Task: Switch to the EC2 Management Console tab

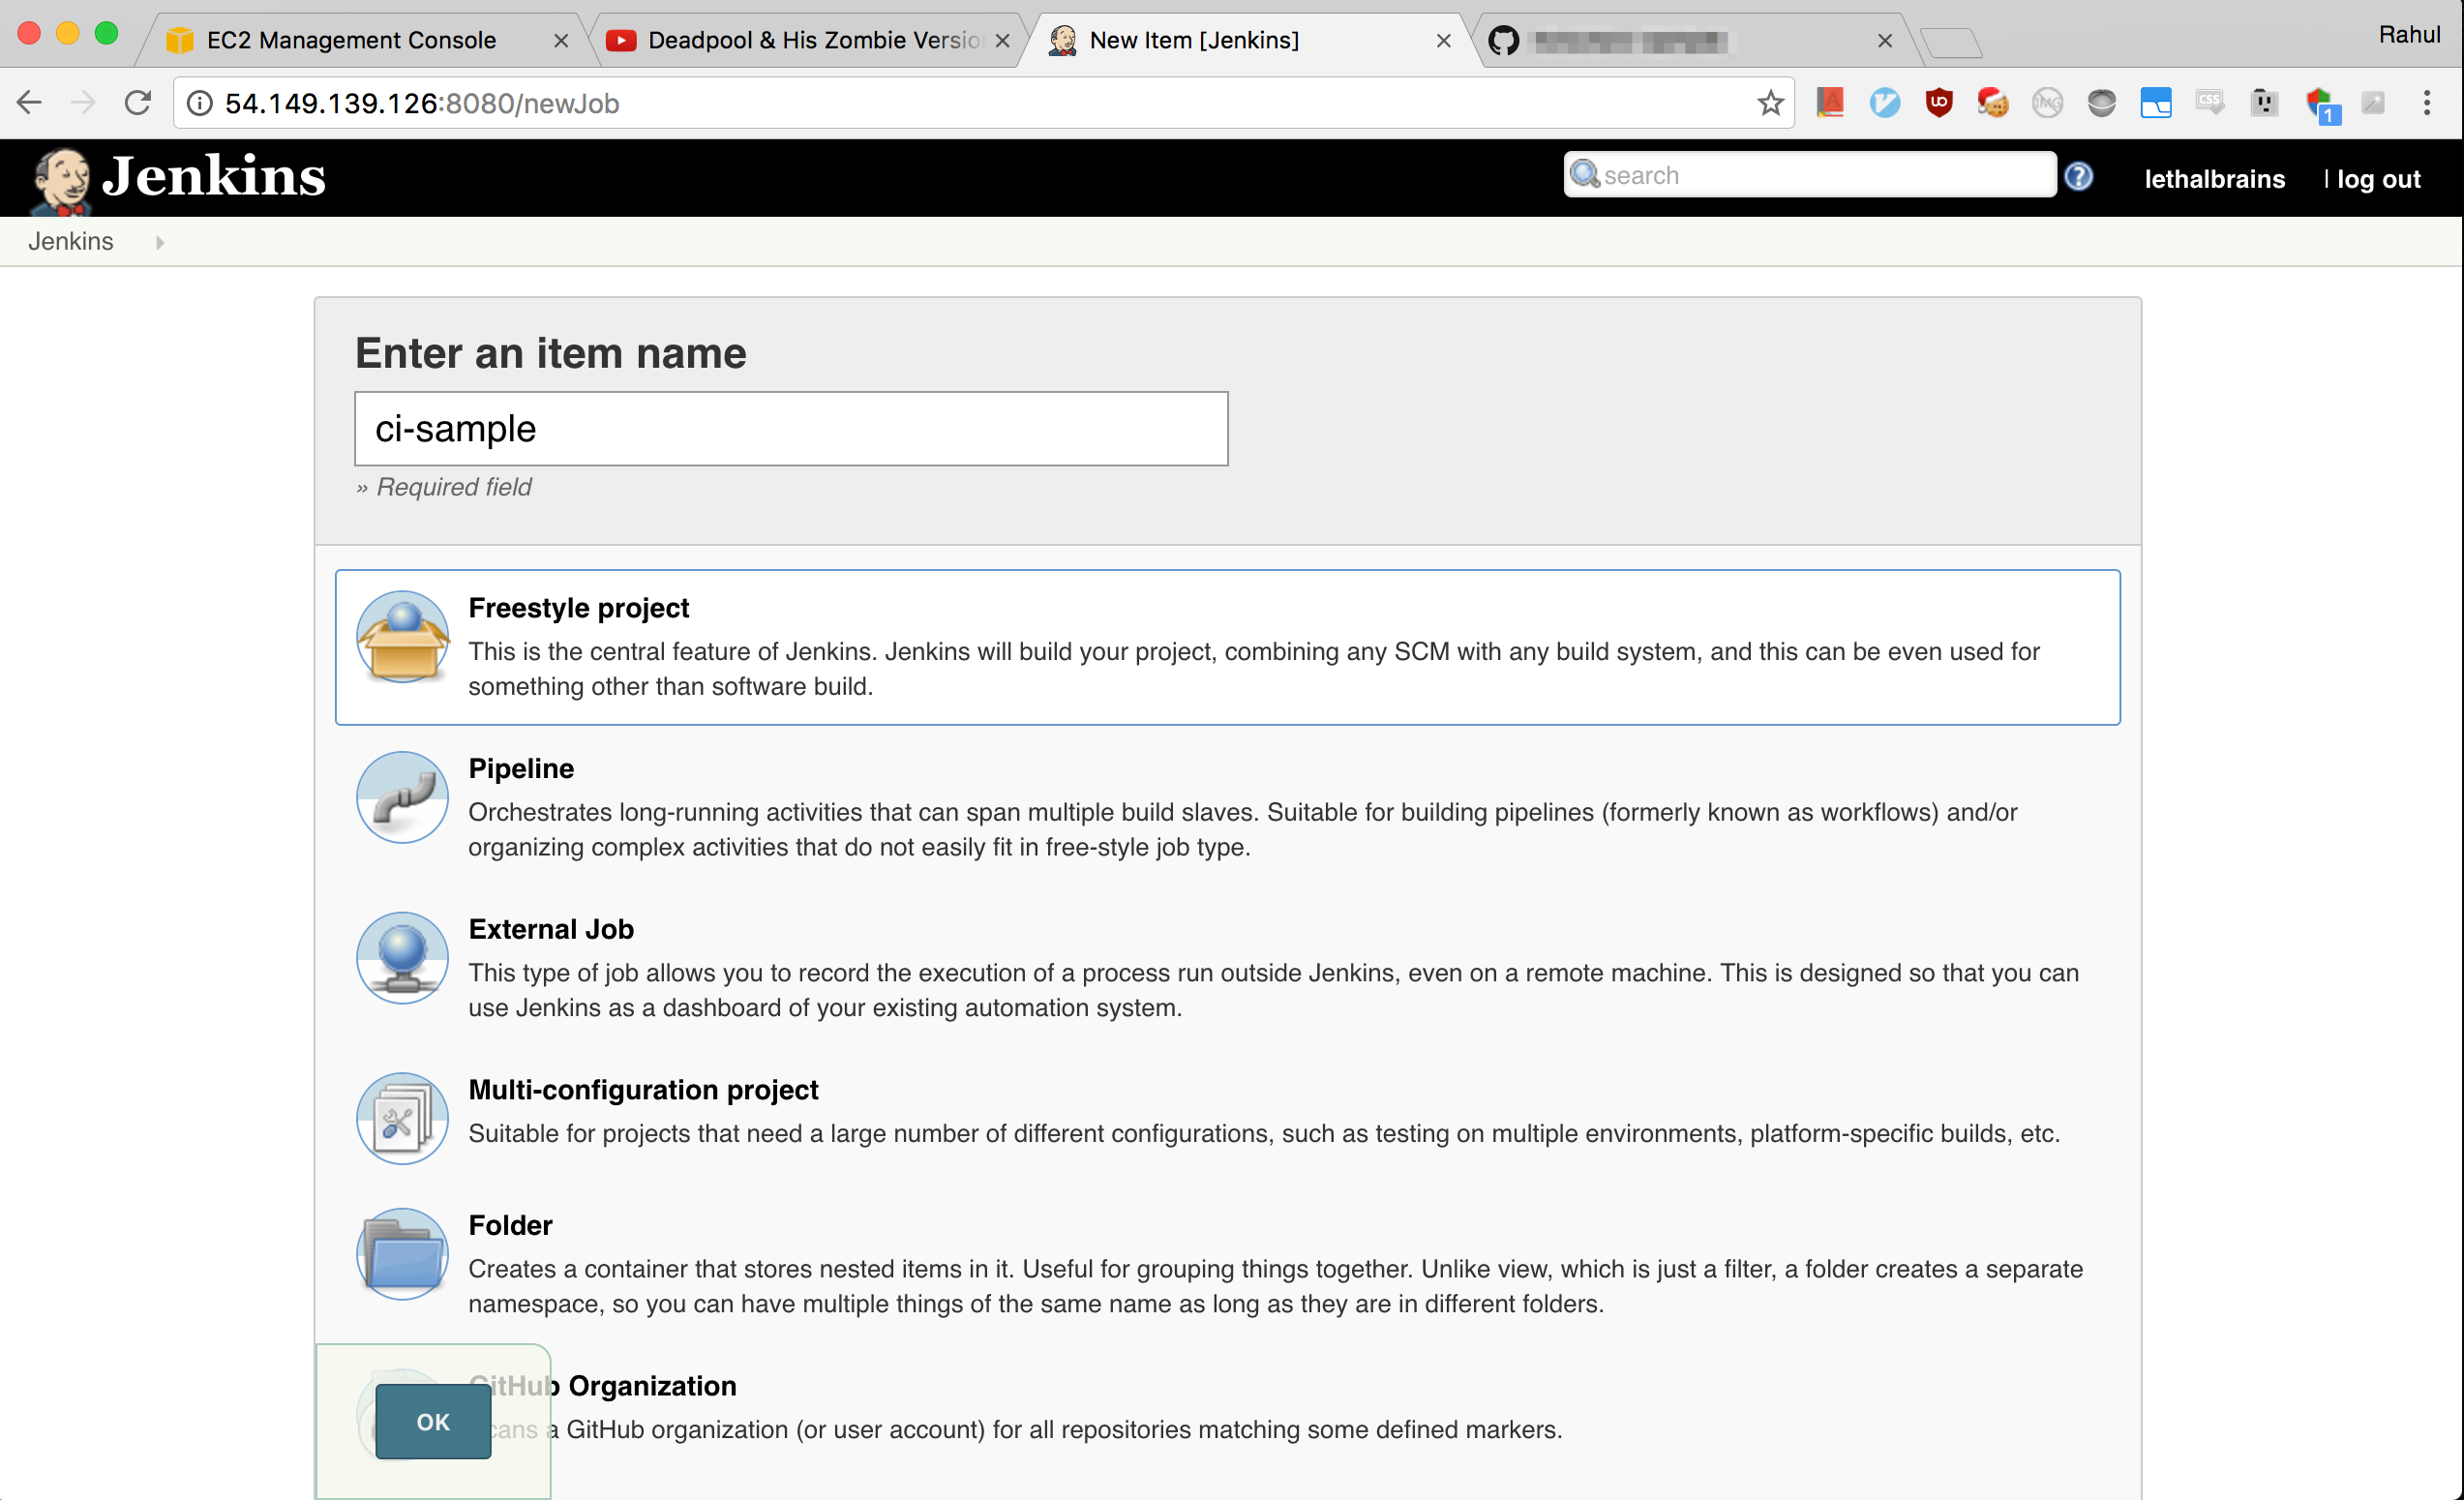Action: point(350,40)
